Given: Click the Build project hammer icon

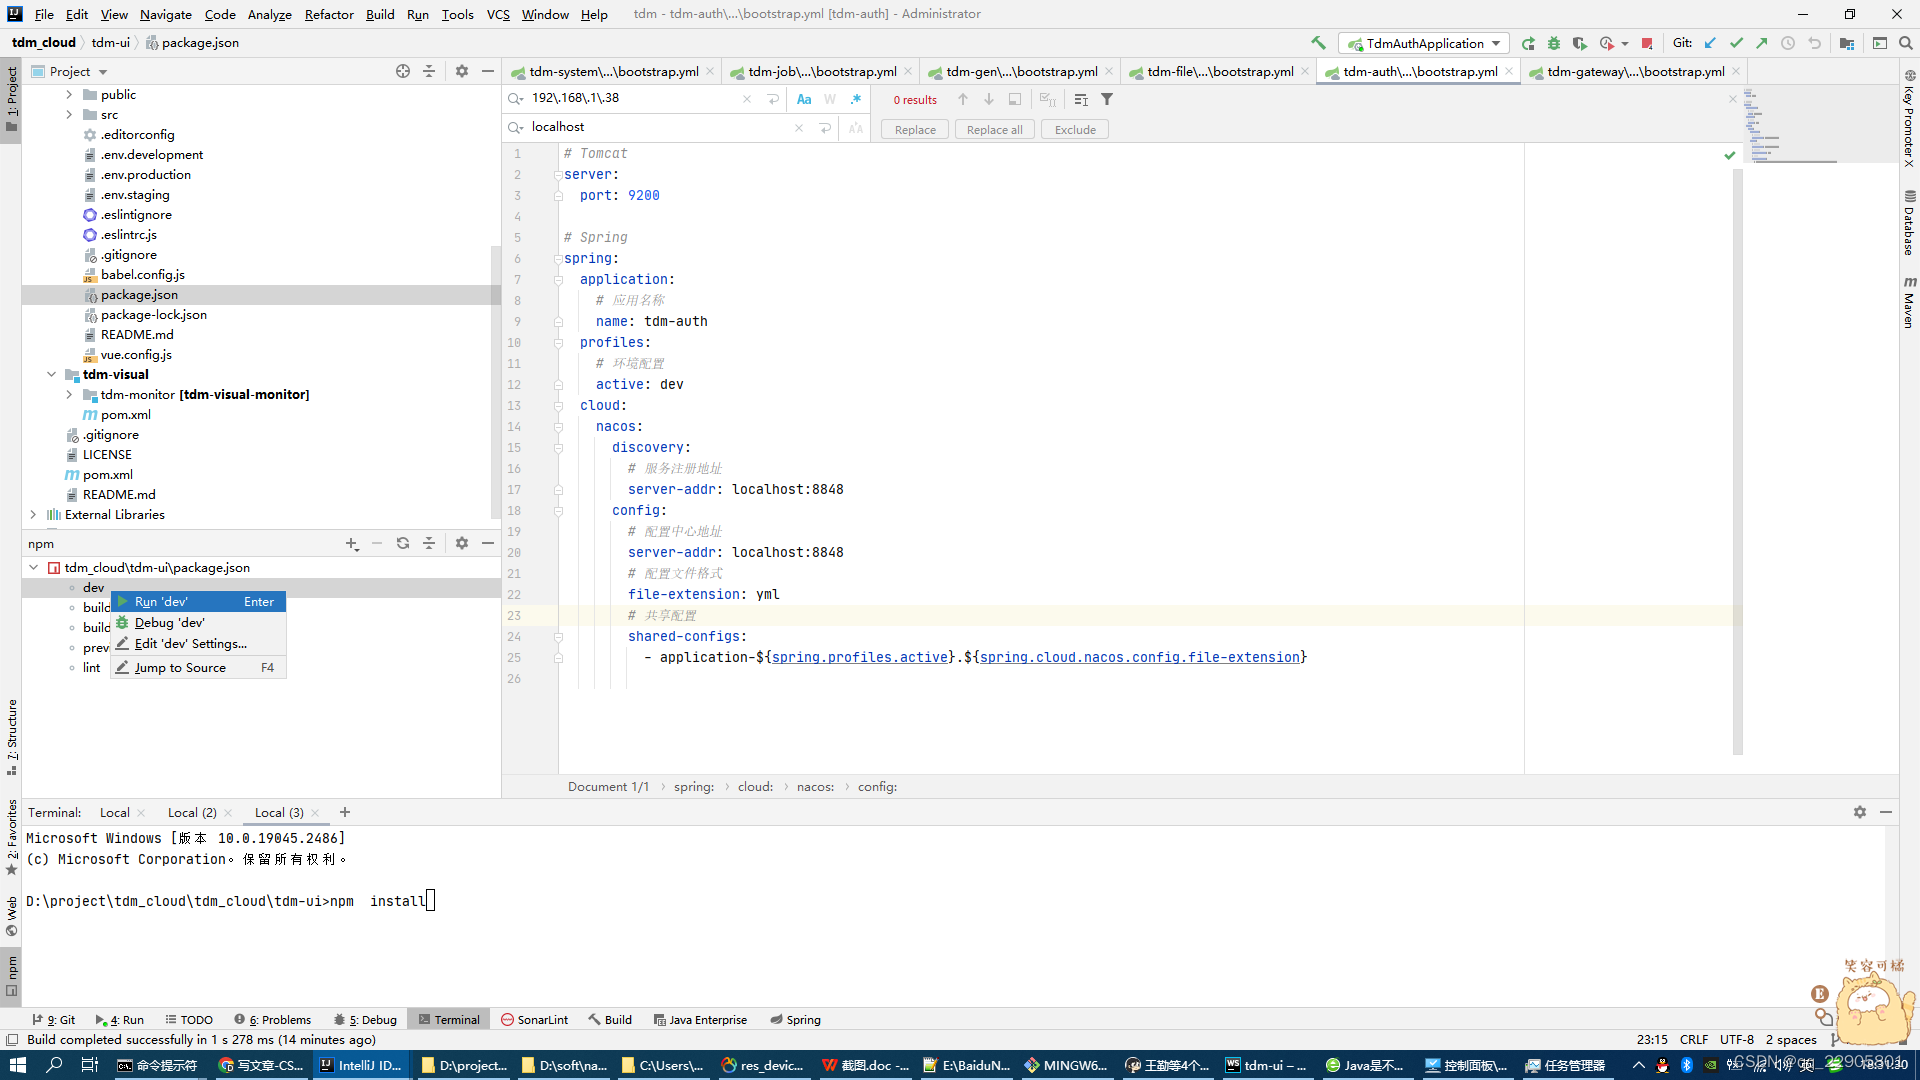Looking at the screenshot, I should click(1318, 43).
